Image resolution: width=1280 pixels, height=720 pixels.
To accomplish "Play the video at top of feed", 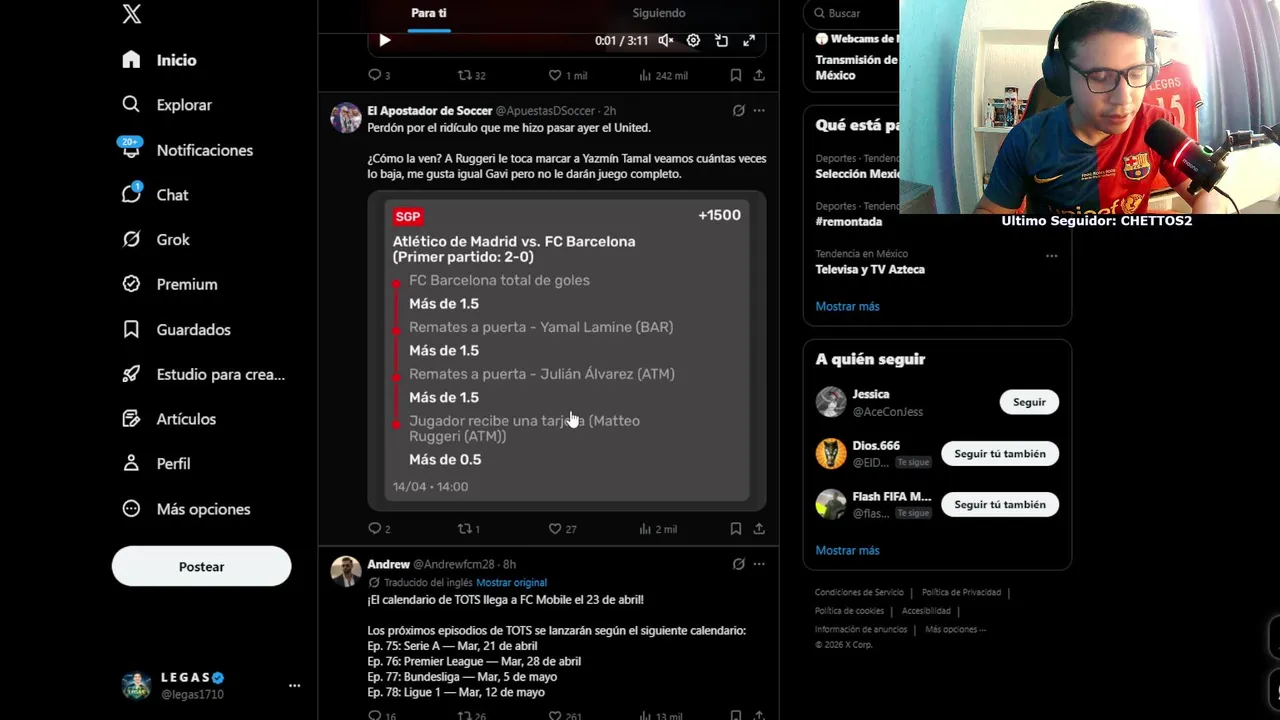I will coord(385,41).
